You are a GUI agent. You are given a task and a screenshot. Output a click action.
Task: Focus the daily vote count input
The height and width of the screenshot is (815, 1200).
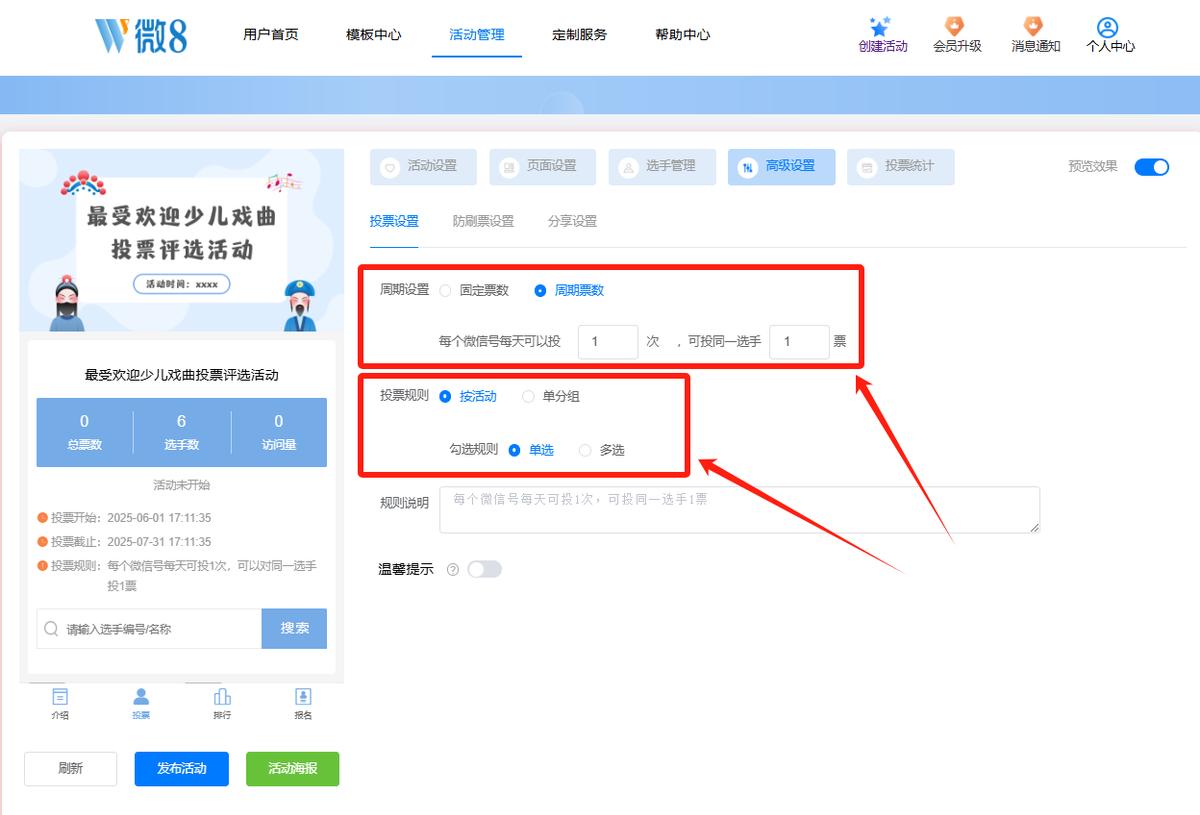[x=608, y=342]
